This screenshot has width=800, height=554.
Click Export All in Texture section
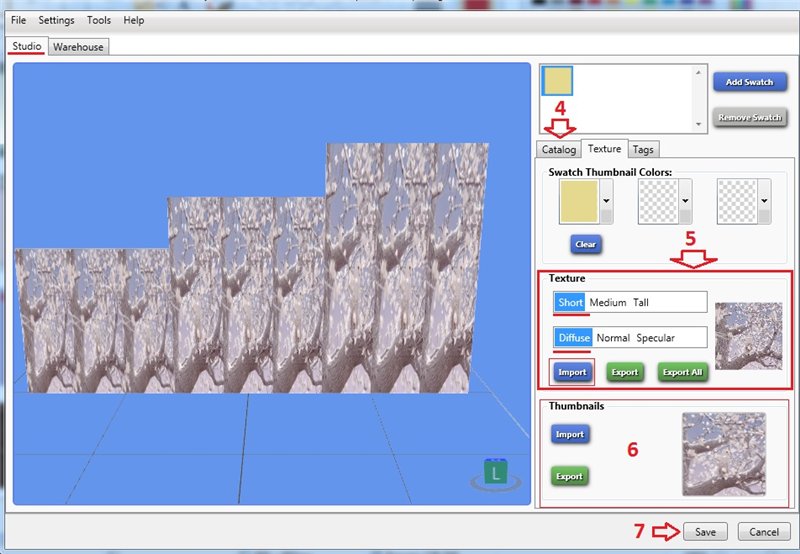pyautogui.click(x=682, y=372)
